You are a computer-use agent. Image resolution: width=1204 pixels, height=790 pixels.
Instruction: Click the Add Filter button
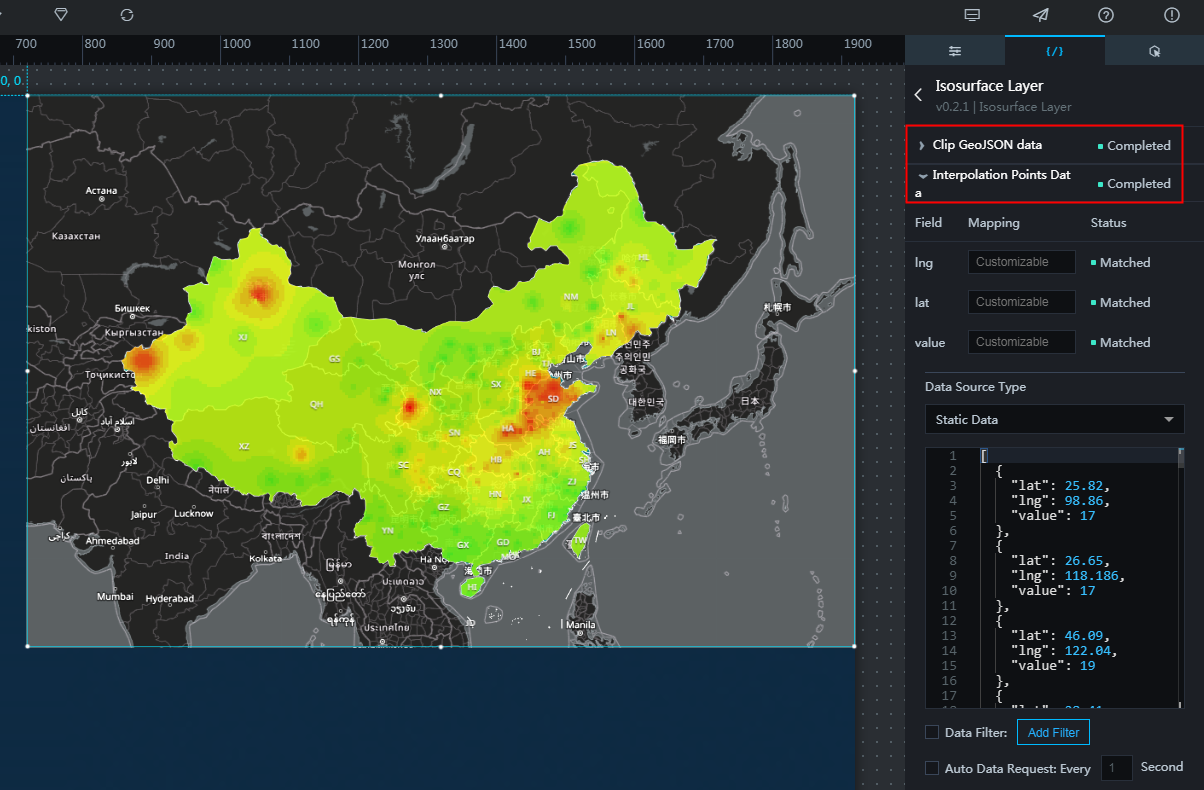pyautogui.click(x=1053, y=732)
